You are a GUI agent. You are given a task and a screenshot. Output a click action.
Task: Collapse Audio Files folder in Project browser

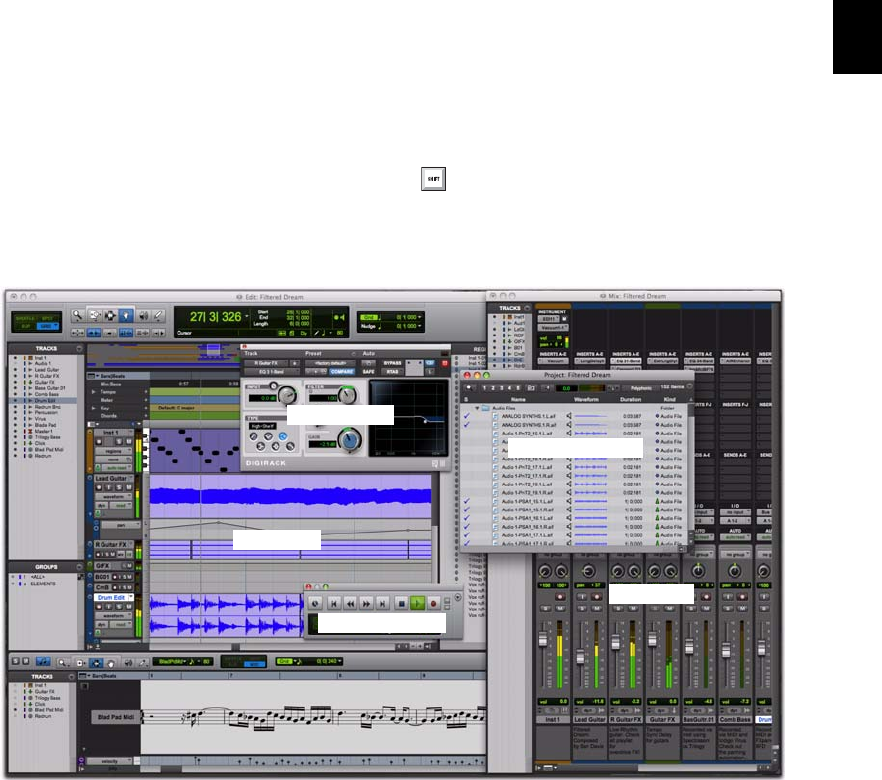(477, 408)
